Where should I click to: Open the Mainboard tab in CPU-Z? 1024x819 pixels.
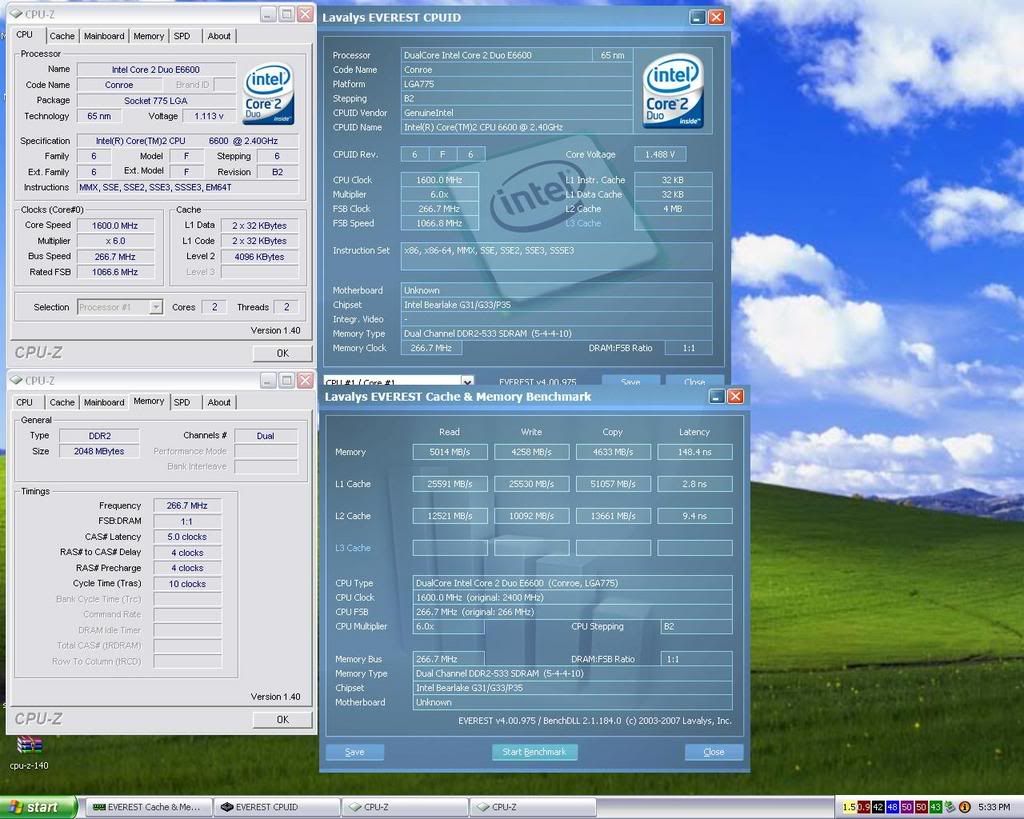point(103,35)
